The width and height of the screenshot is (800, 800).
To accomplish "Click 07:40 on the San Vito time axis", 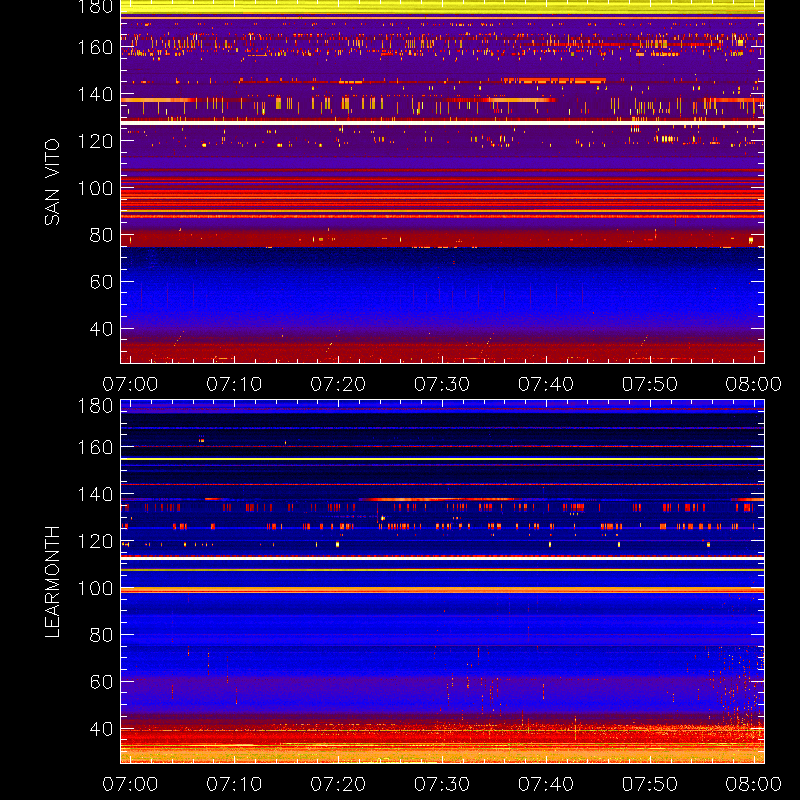I will 546,384.
